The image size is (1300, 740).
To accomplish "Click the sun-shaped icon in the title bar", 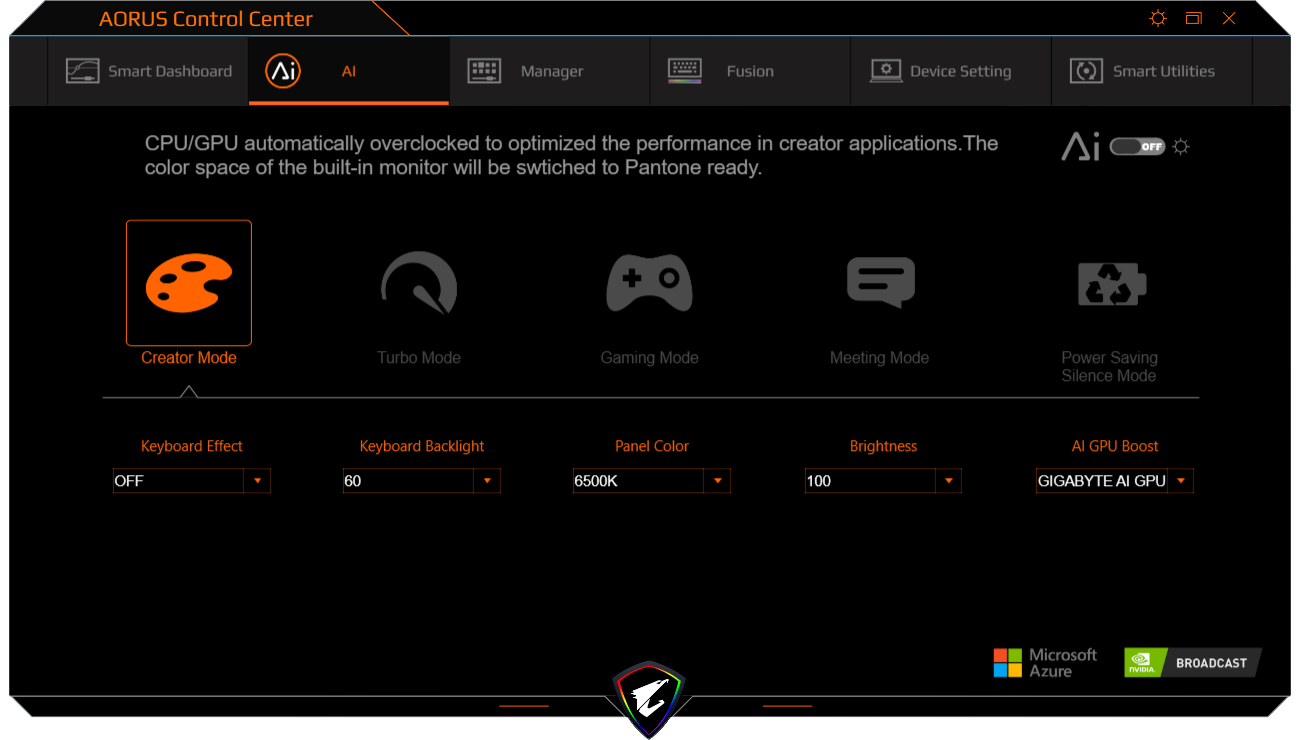I will coord(1158,18).
